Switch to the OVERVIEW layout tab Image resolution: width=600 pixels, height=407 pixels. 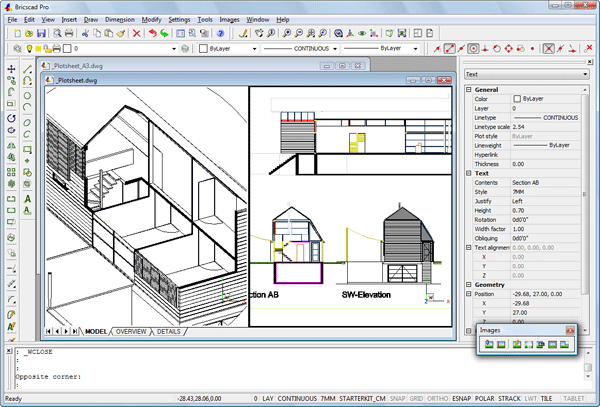tap(131, 332)
